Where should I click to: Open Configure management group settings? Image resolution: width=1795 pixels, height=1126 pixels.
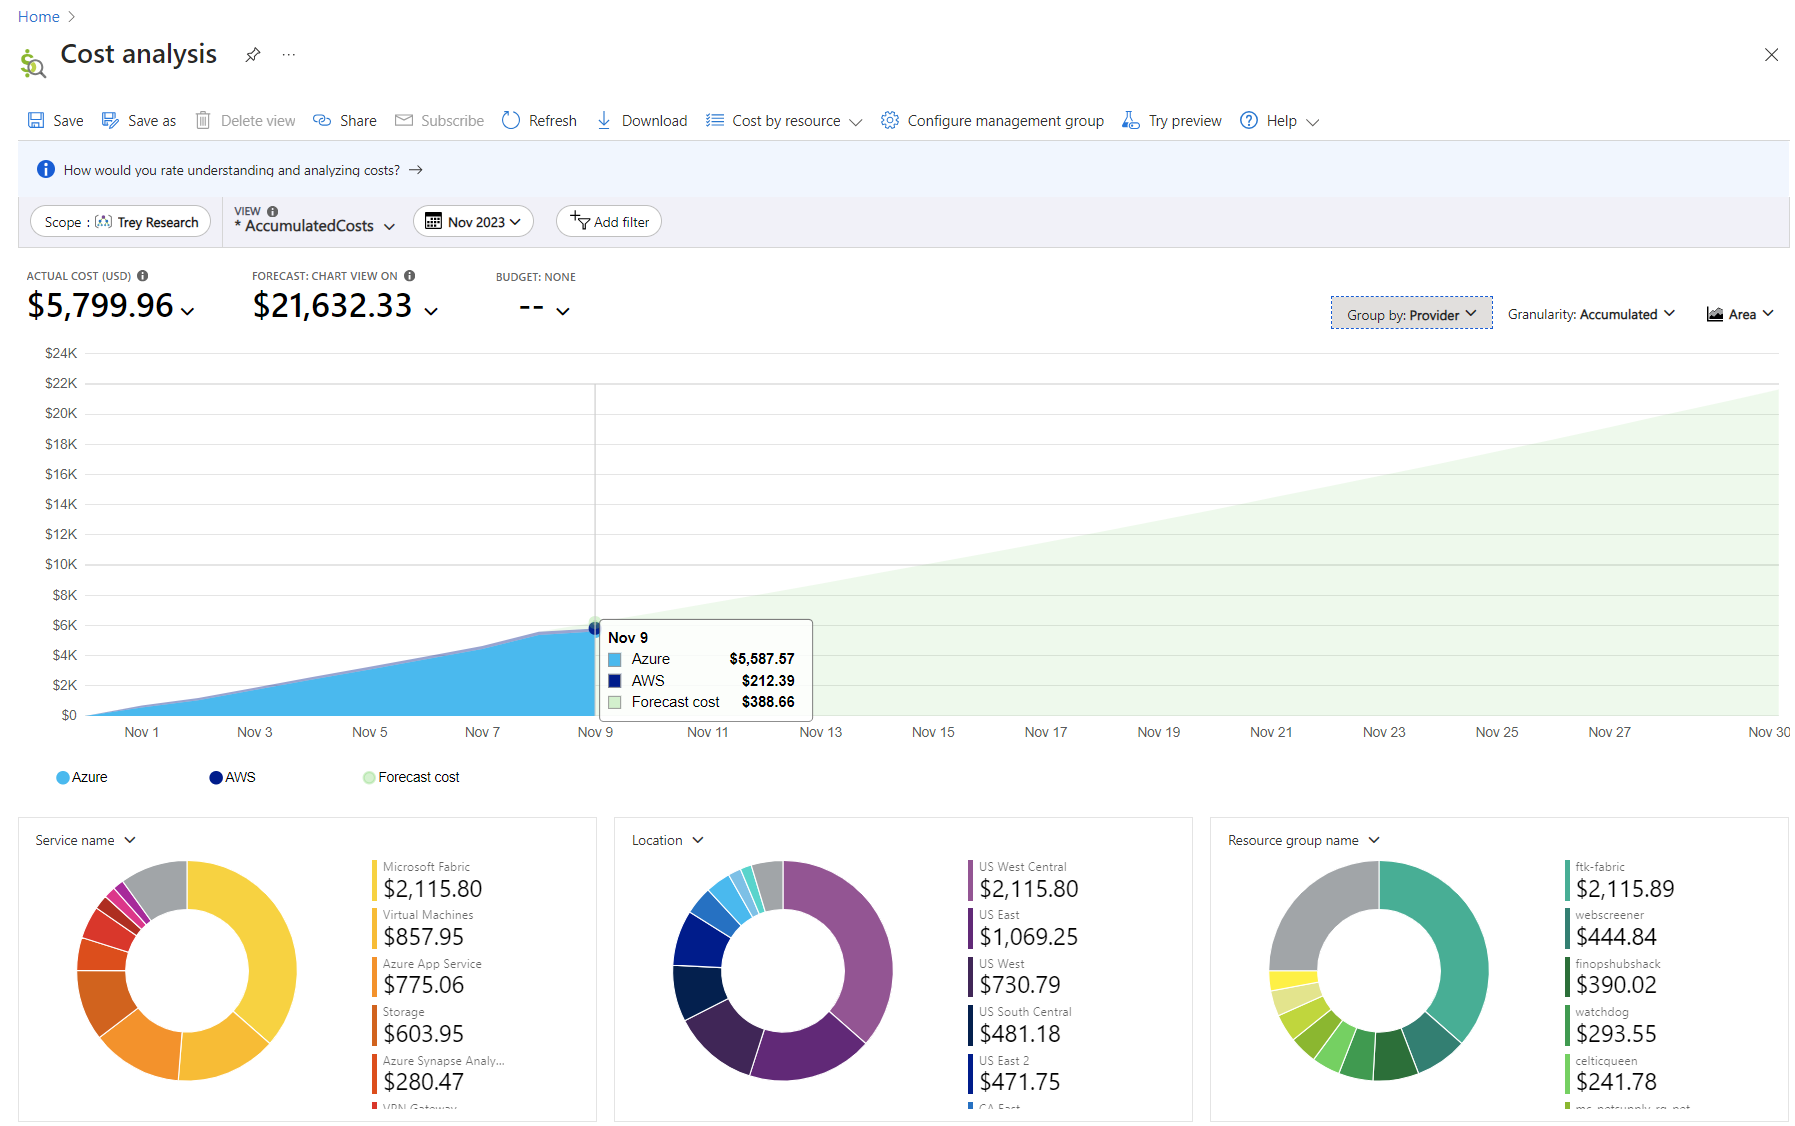click(x=992, y=120)
